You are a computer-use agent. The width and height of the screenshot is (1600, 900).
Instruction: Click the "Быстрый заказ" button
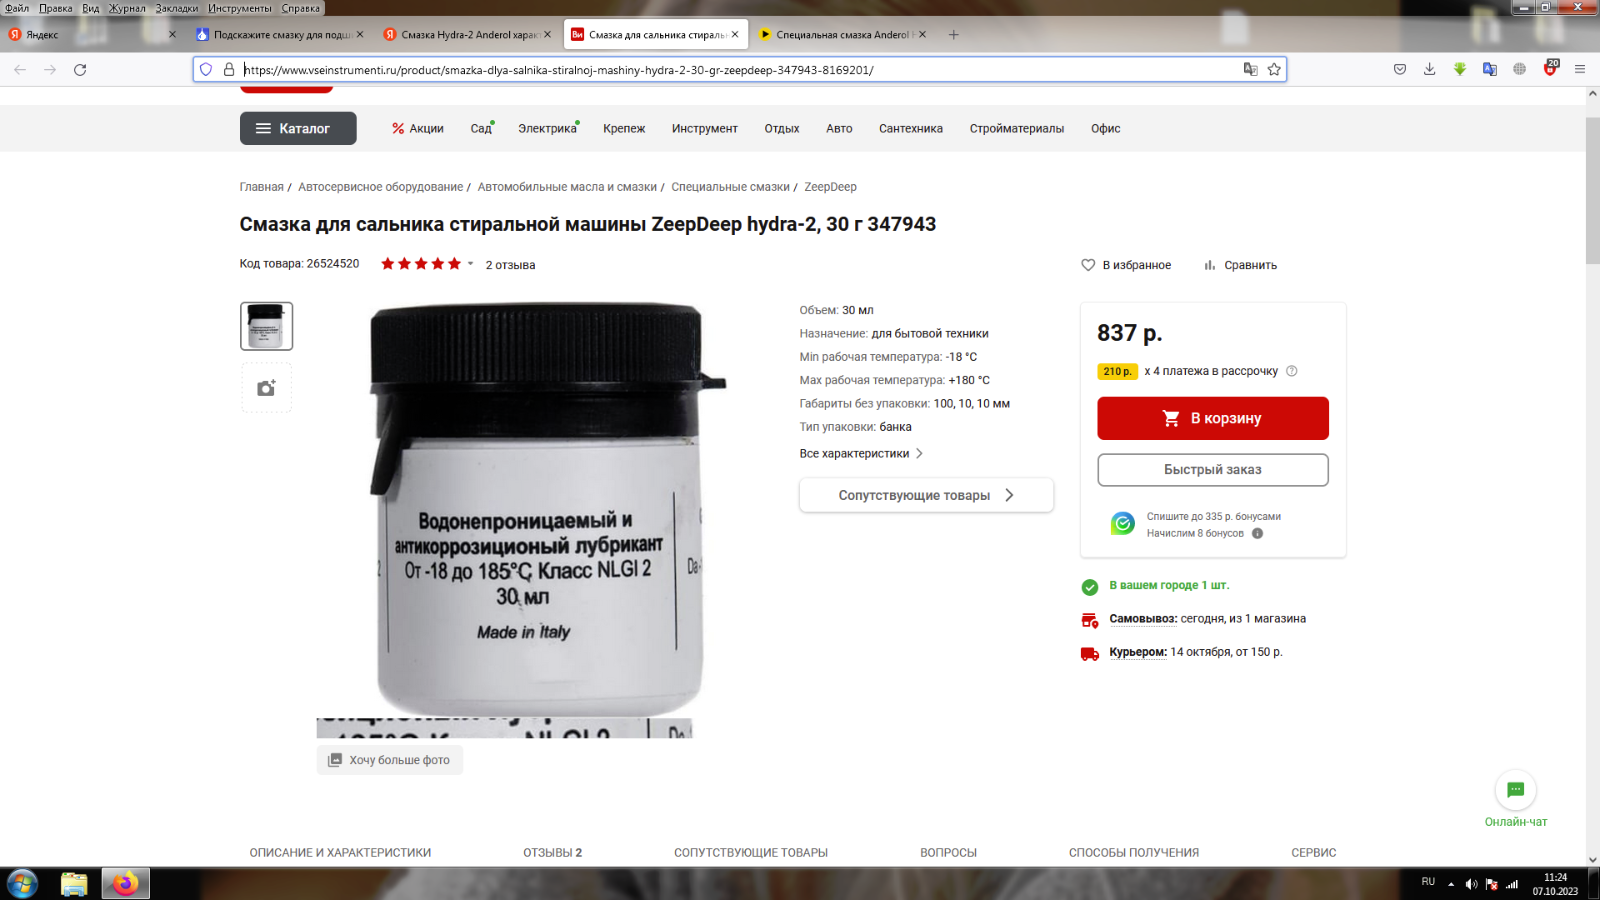[x=1213, y=470]
